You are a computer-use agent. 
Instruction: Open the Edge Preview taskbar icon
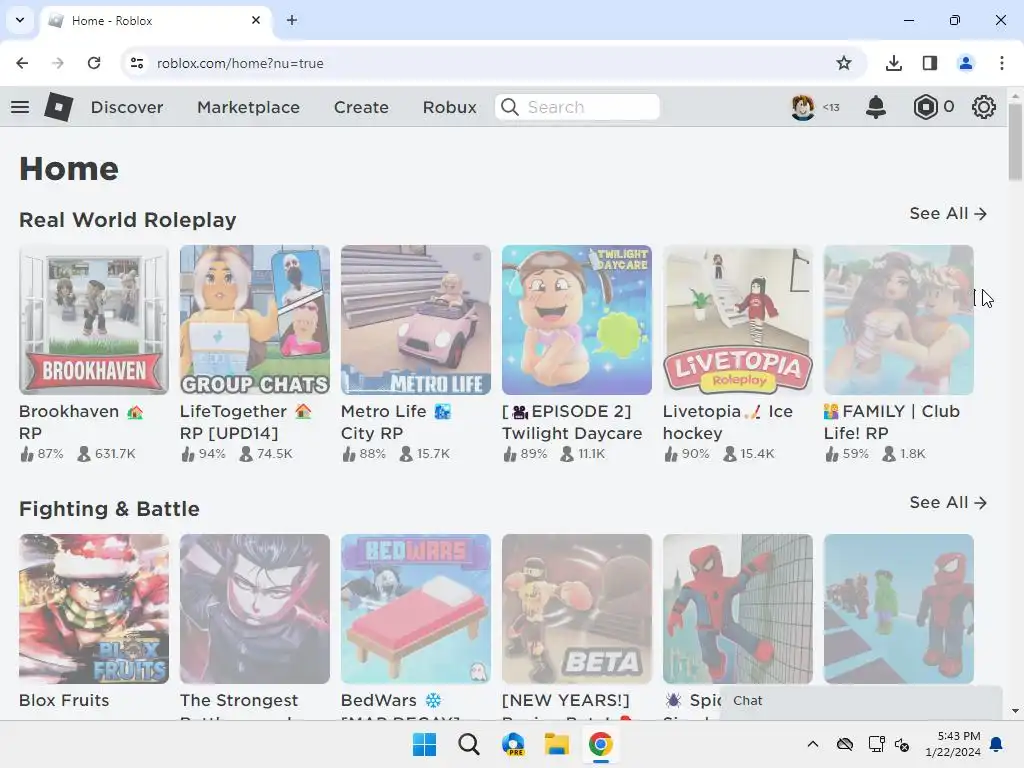(513, 744)
